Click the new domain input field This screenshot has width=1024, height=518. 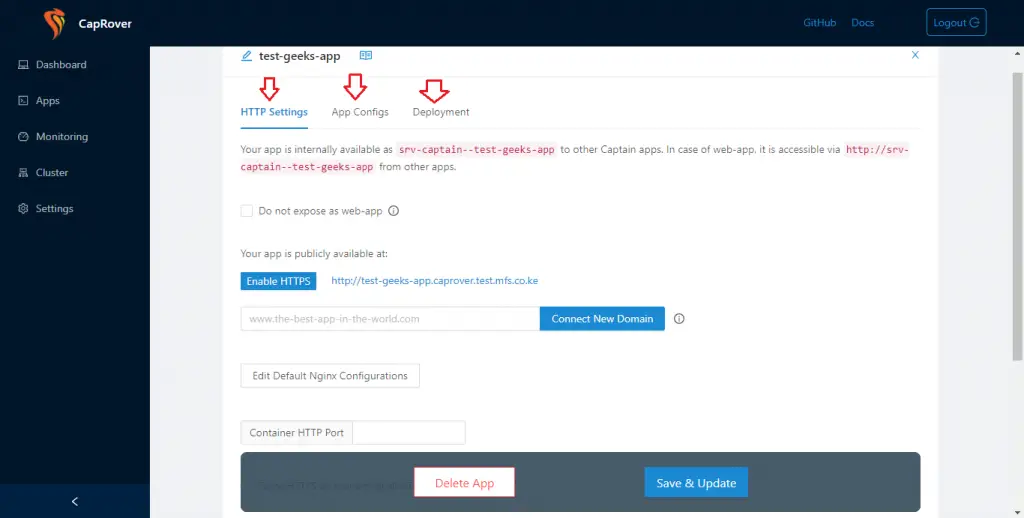pos(390,319)
